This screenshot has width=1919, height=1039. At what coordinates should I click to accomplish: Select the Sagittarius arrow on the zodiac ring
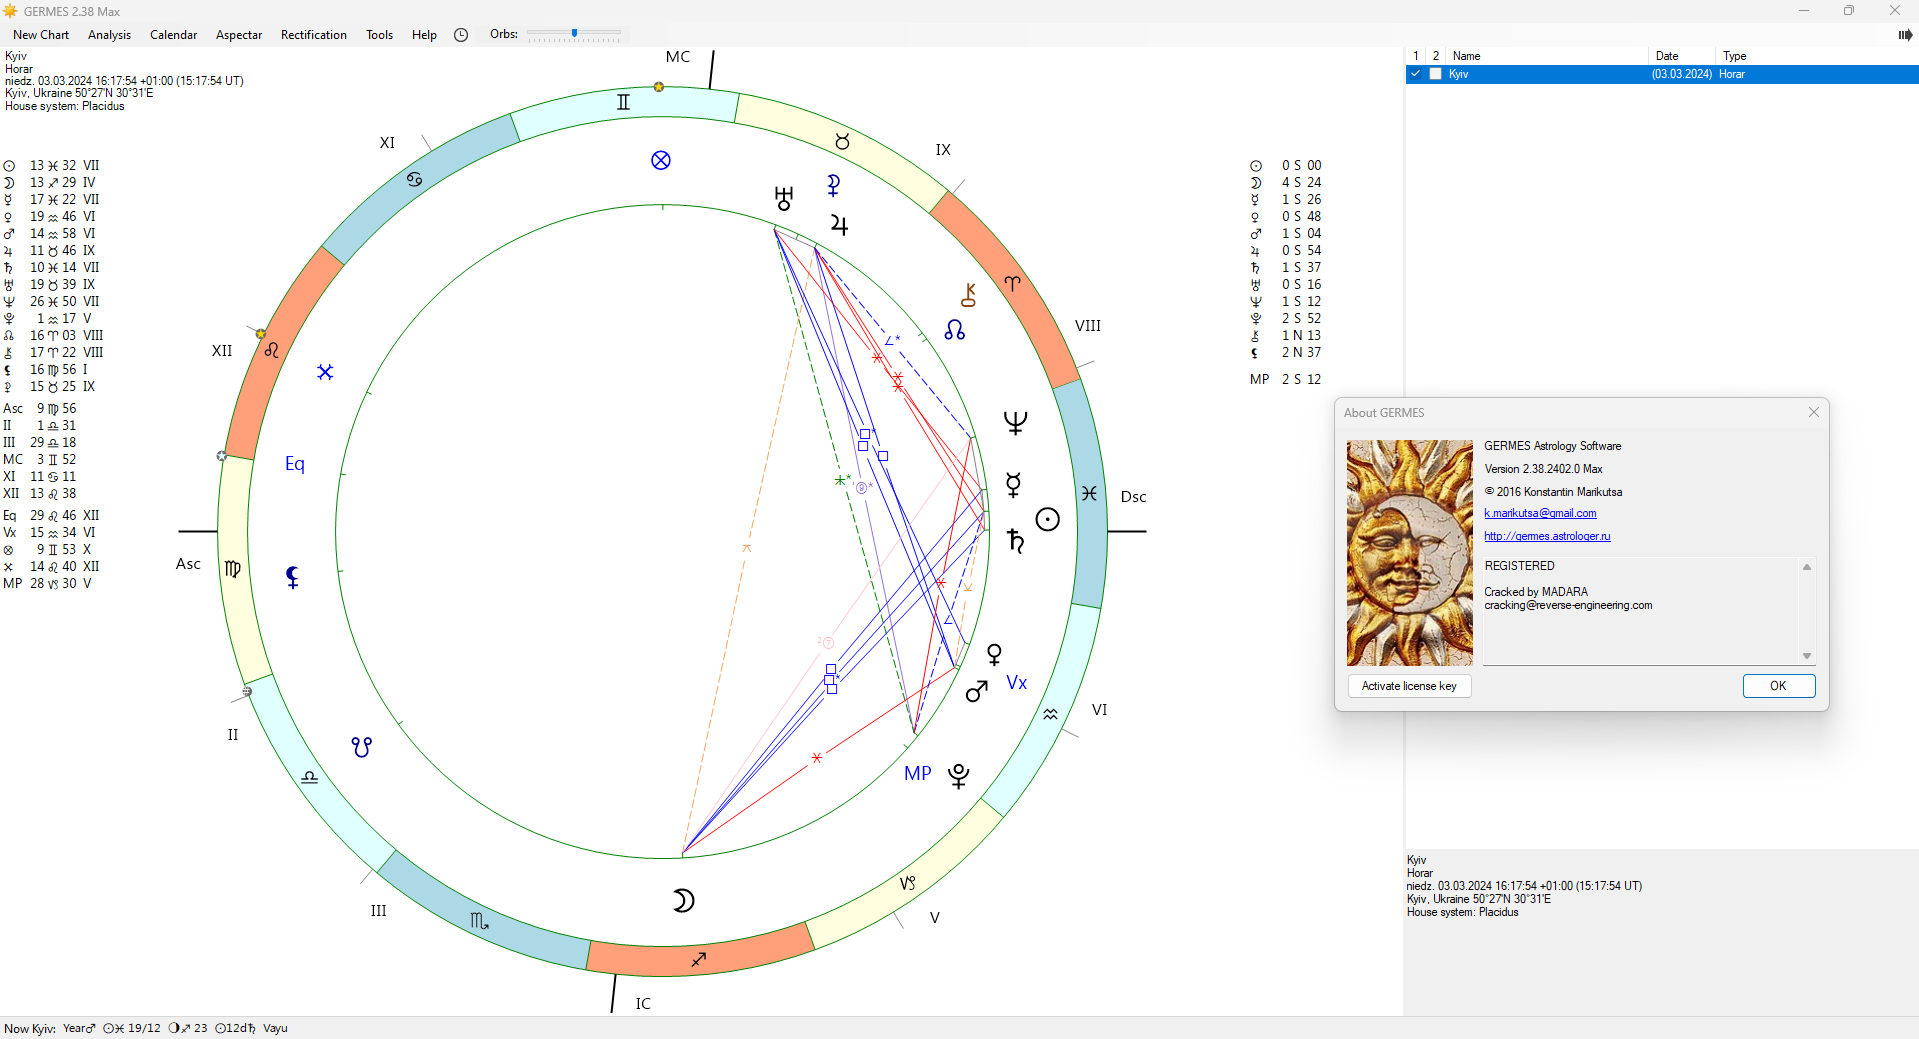699,960
